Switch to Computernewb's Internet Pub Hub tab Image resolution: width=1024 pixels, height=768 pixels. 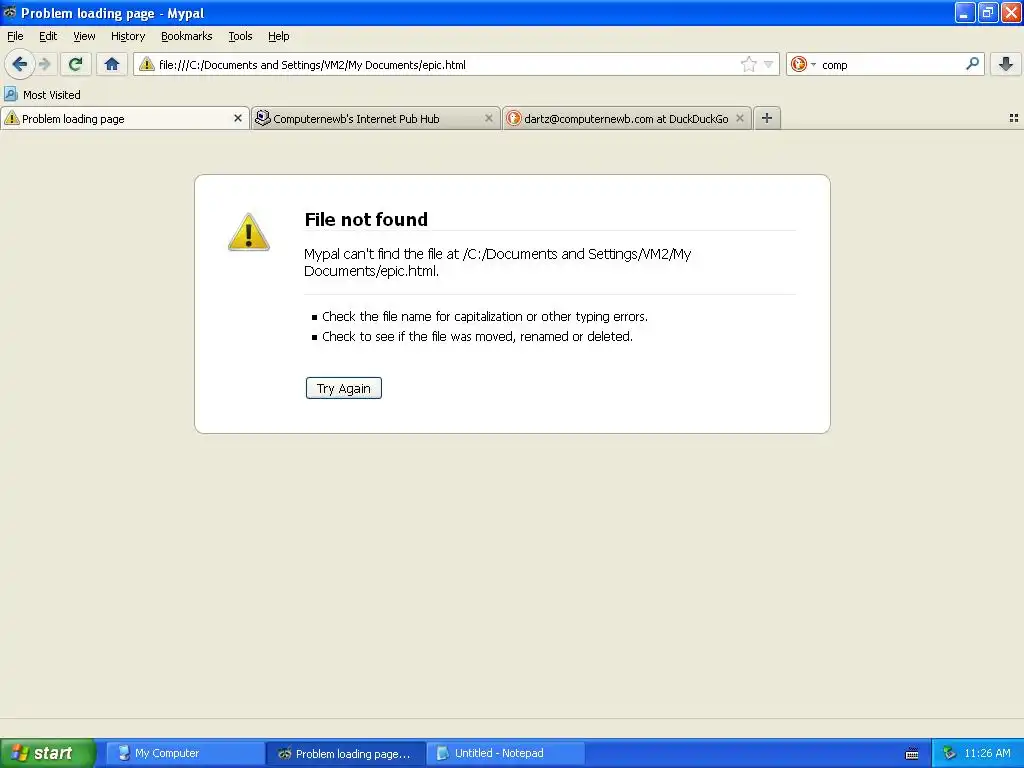pos(376,118)
